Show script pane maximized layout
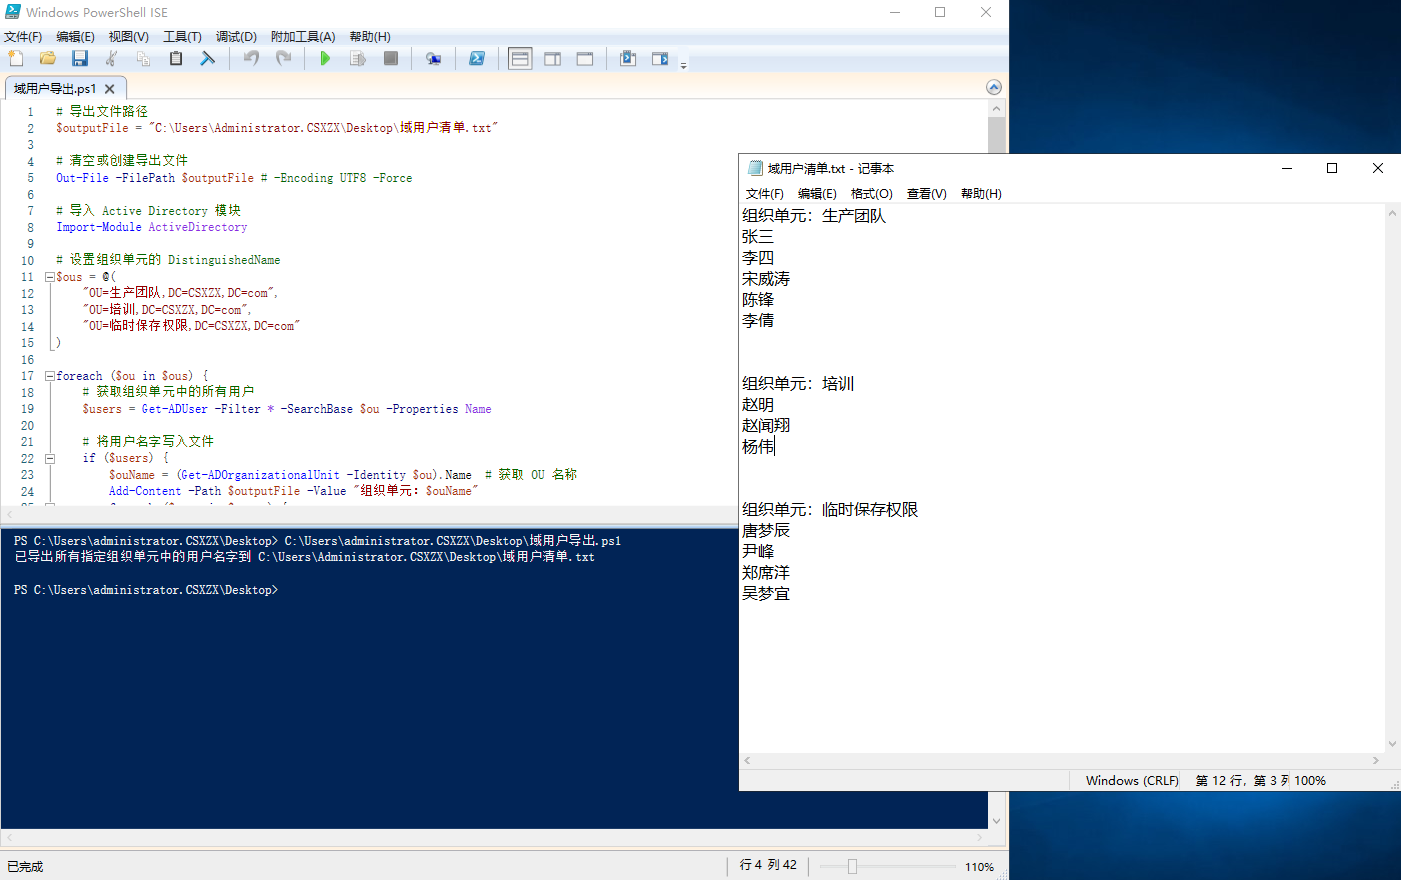The width and height of the screenshot is (1401, 880). pyautogui.click(x=585, y=59)
